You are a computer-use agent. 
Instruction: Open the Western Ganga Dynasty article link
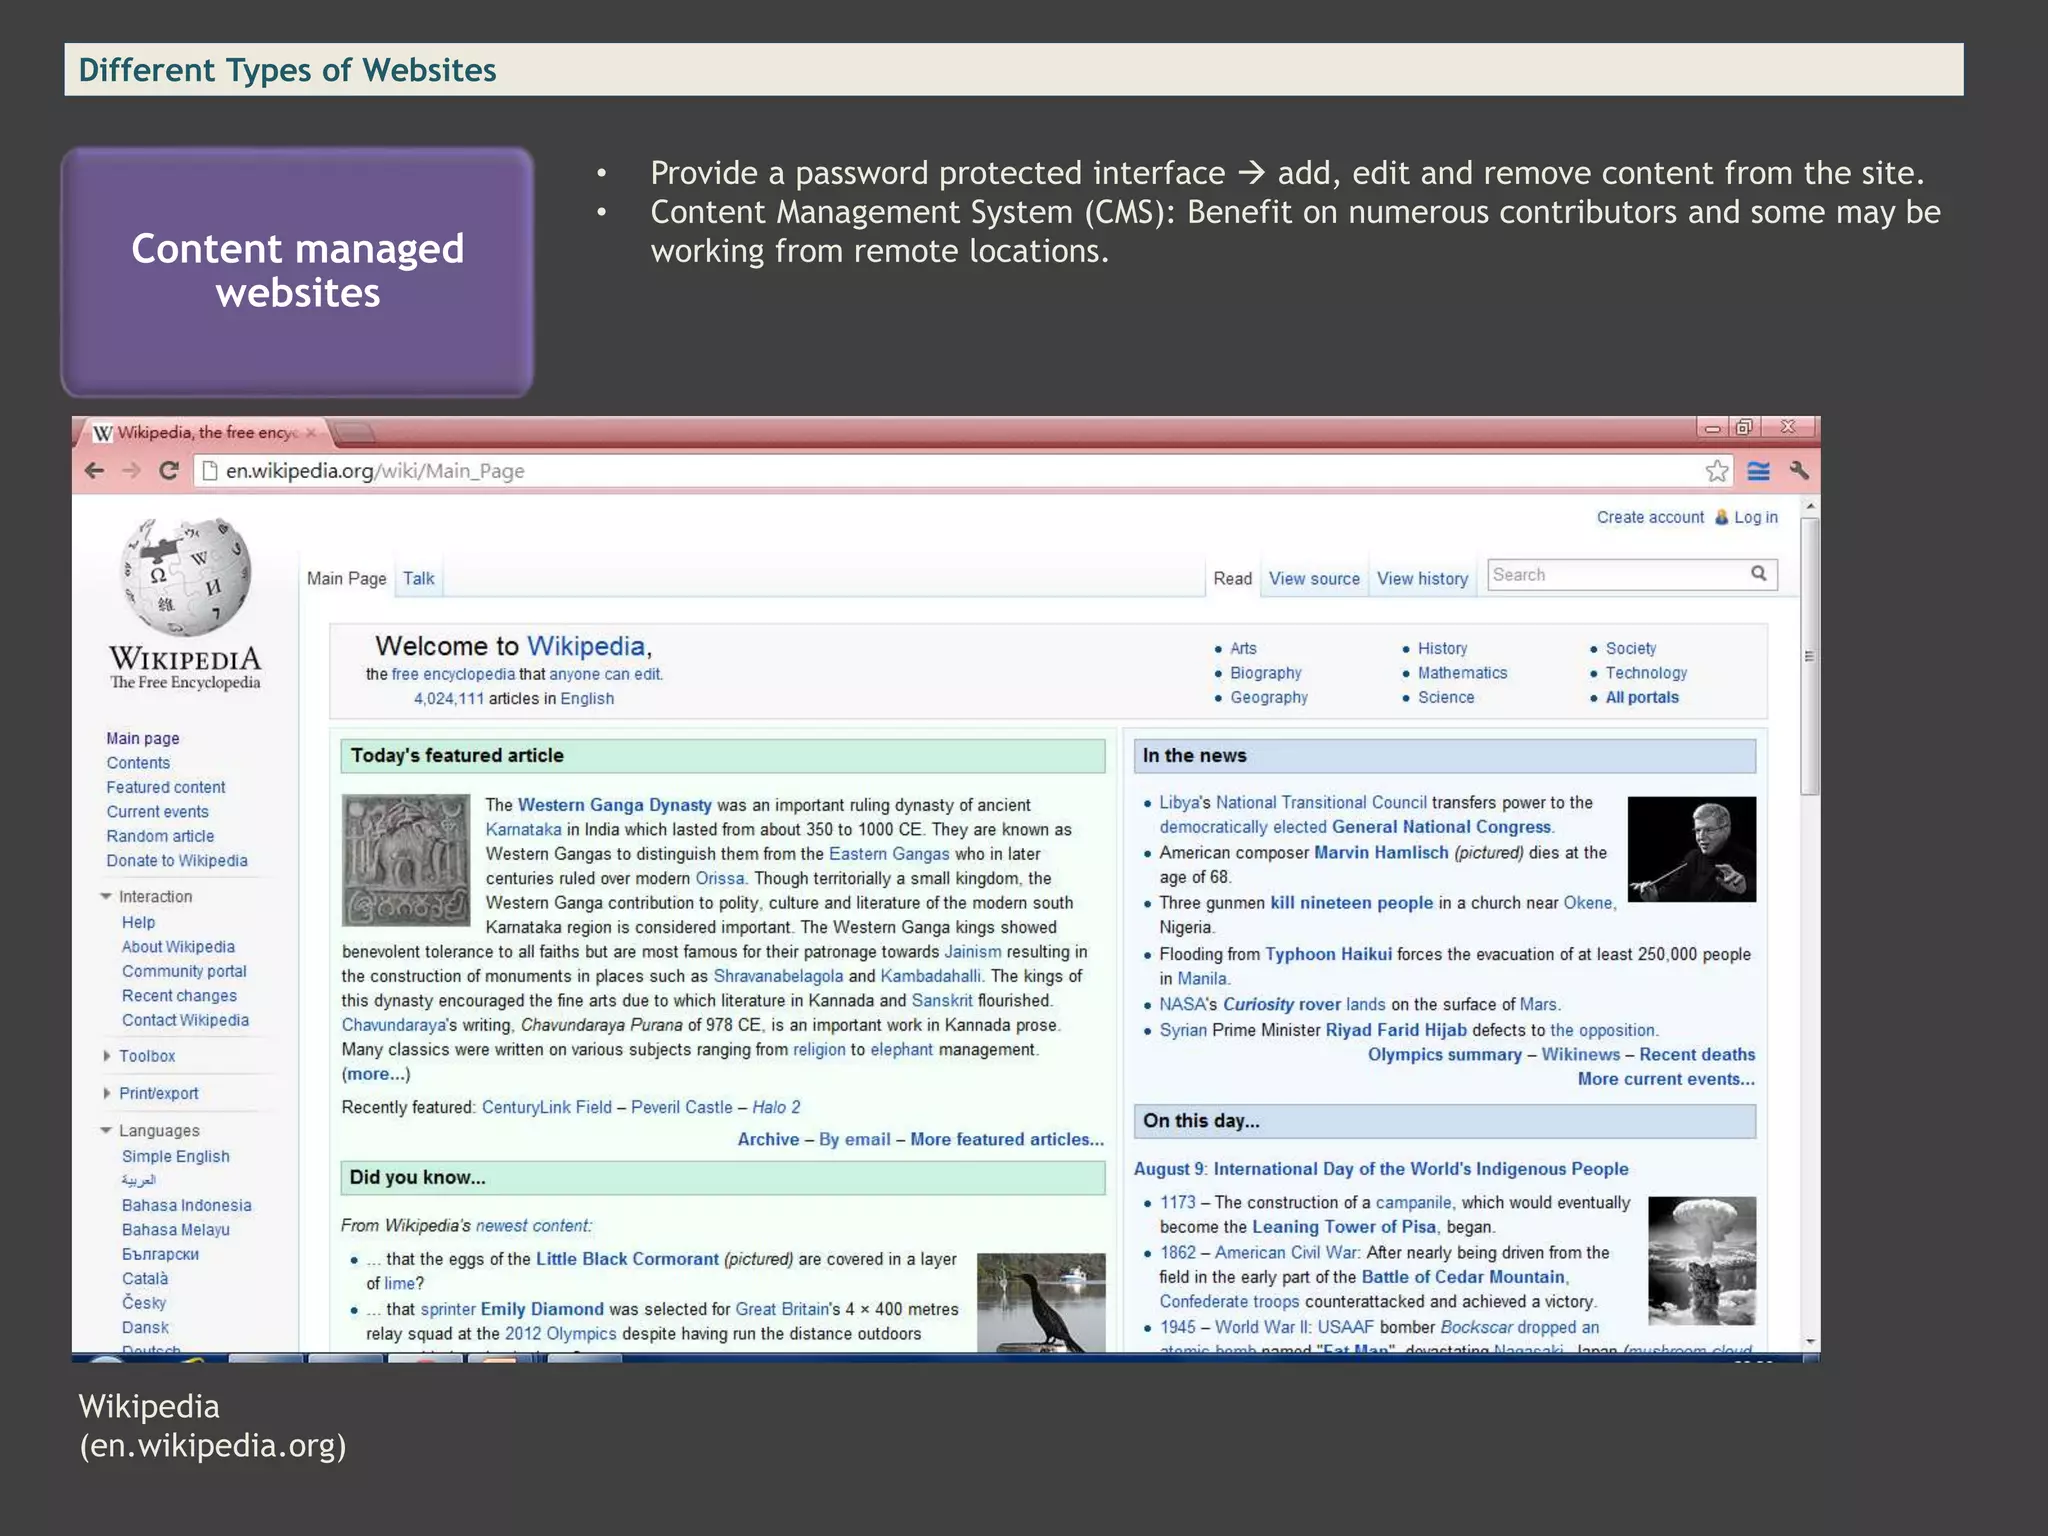click(615, 805)
